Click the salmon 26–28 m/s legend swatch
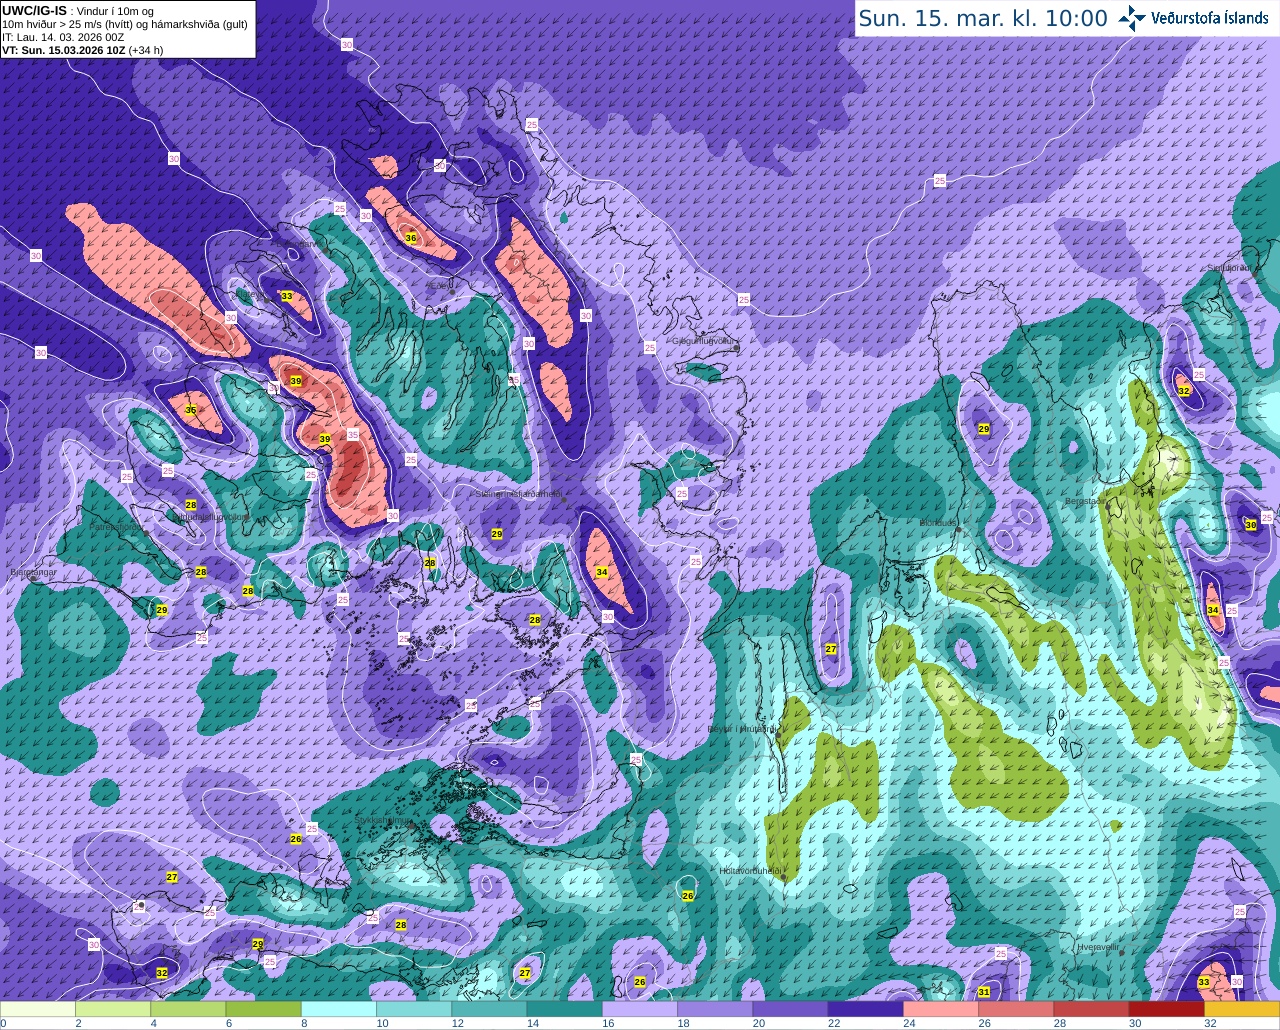 [1015, 1009]
